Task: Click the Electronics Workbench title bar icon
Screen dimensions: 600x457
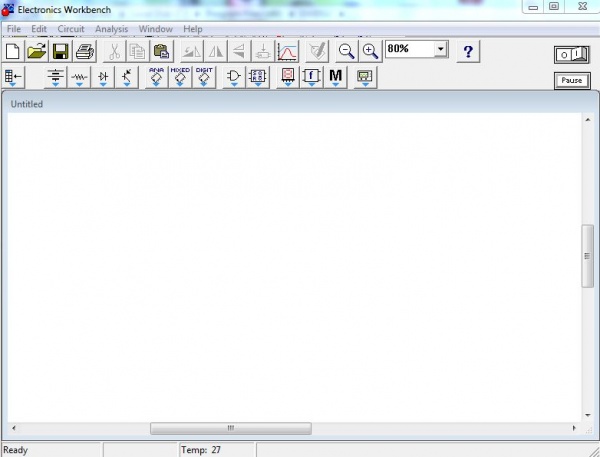Action: click(7, 10)
